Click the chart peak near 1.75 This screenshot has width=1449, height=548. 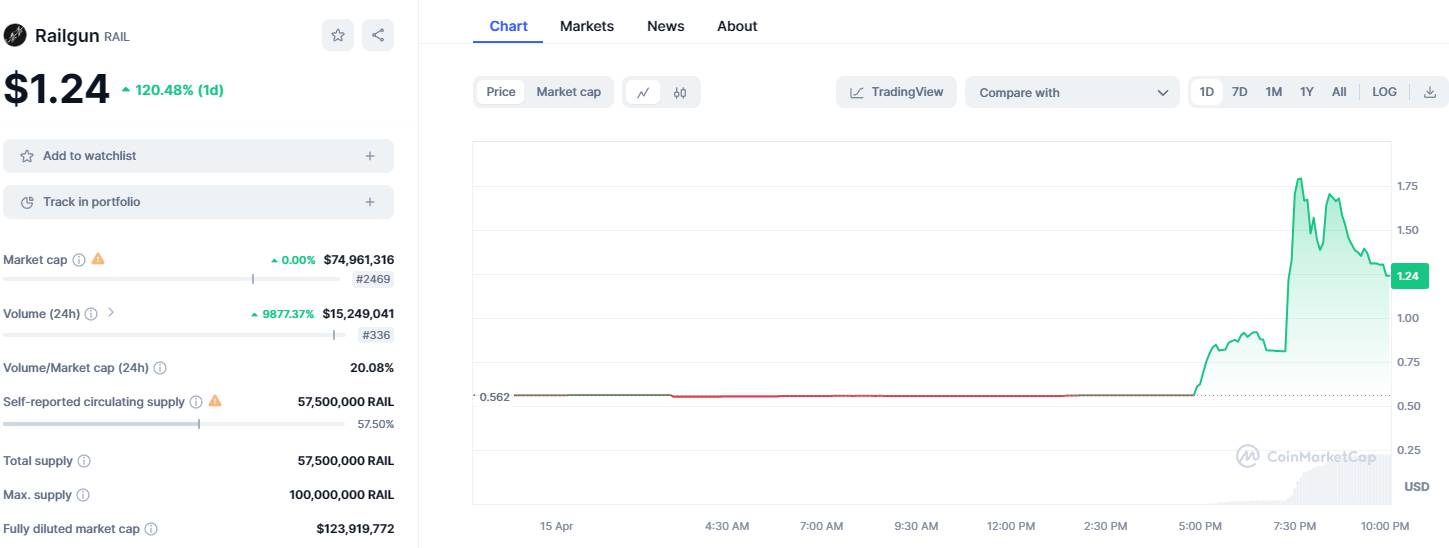(x=1299, y=180)
